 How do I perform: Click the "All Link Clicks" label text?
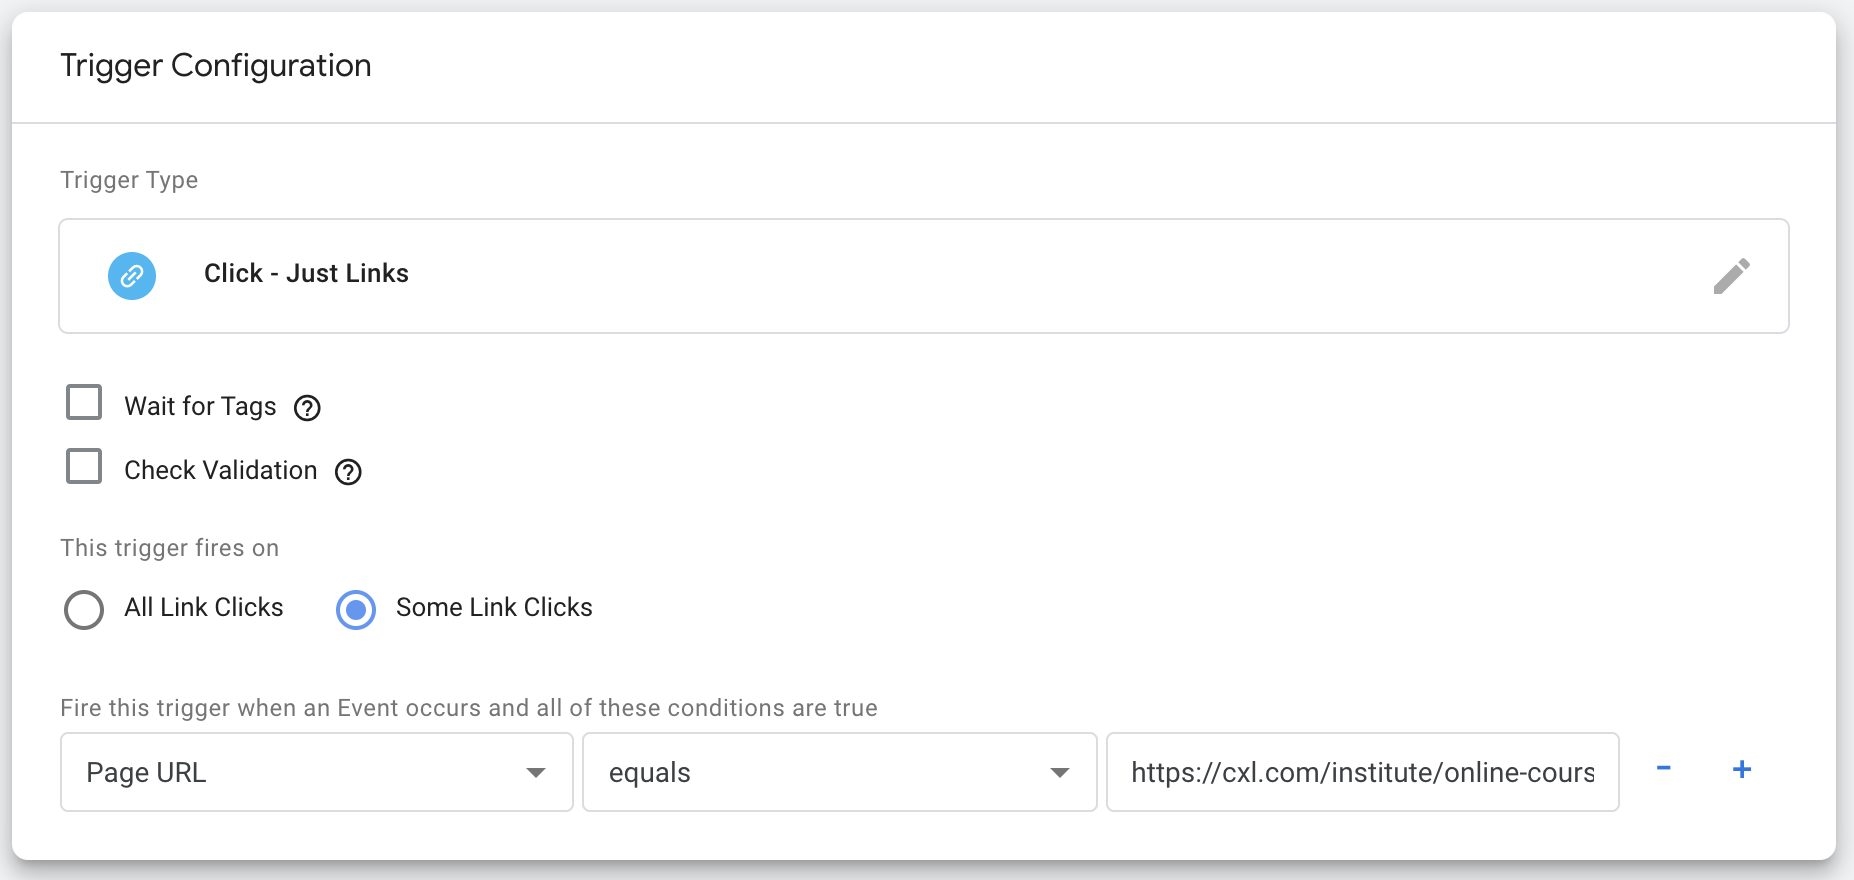[204, 607]
